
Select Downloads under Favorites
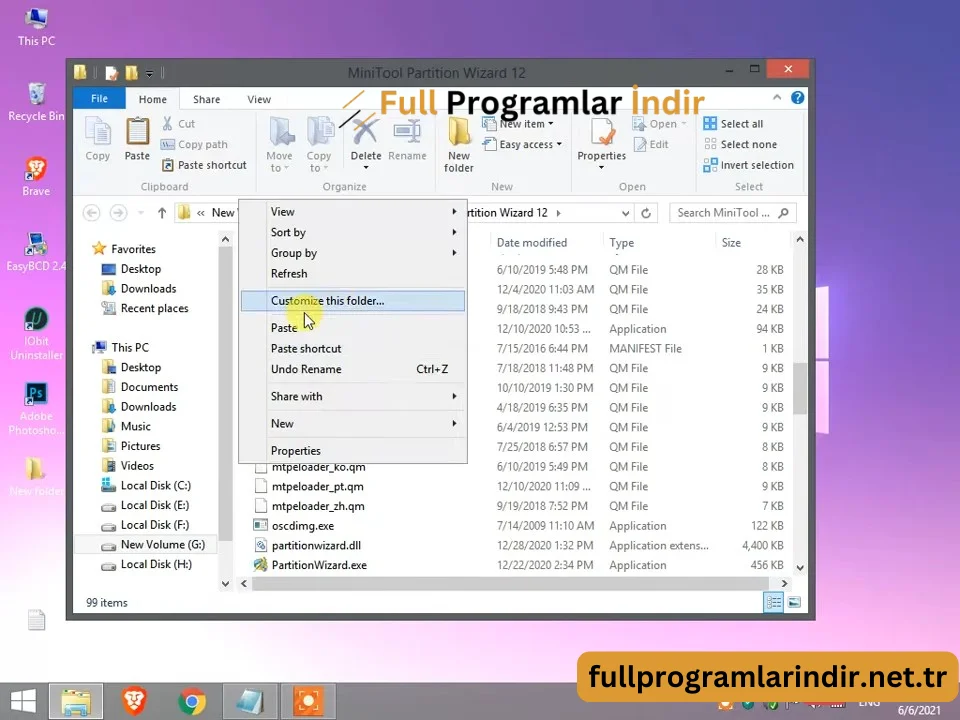148,289
